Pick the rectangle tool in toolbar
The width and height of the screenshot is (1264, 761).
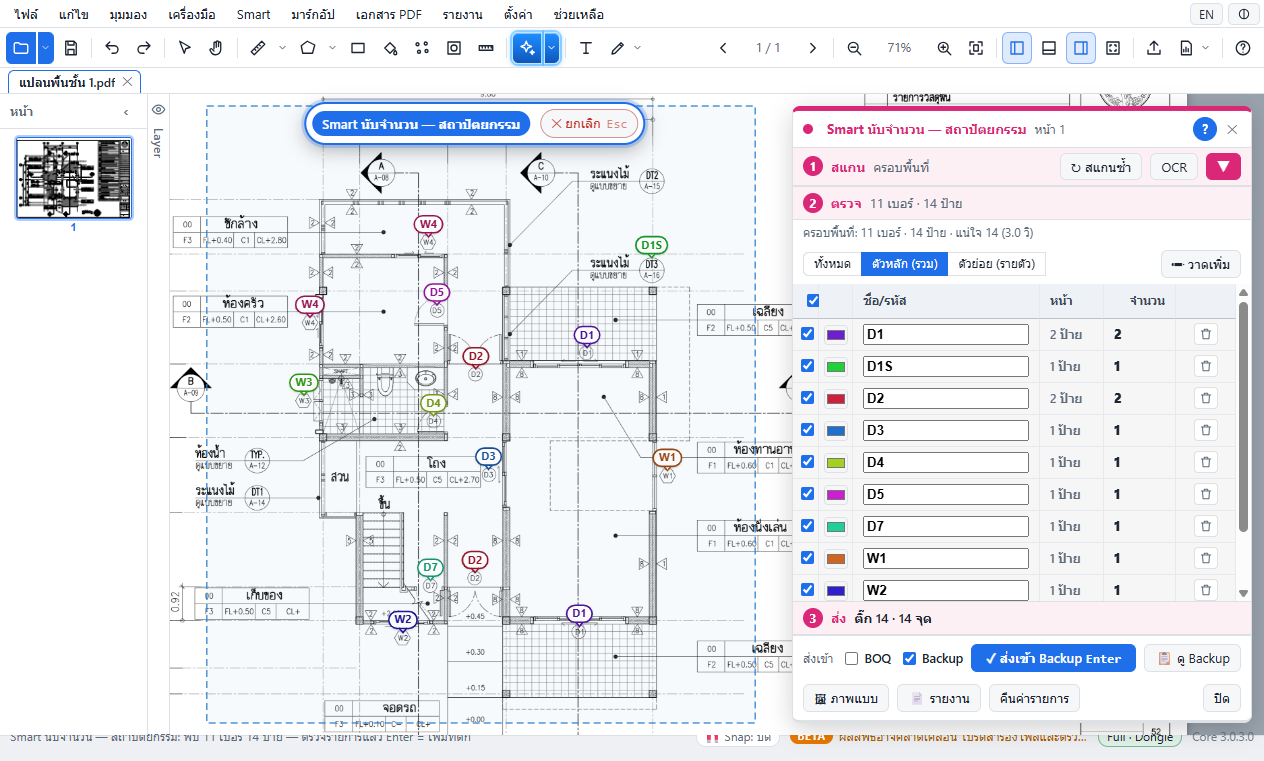[358, 48]
